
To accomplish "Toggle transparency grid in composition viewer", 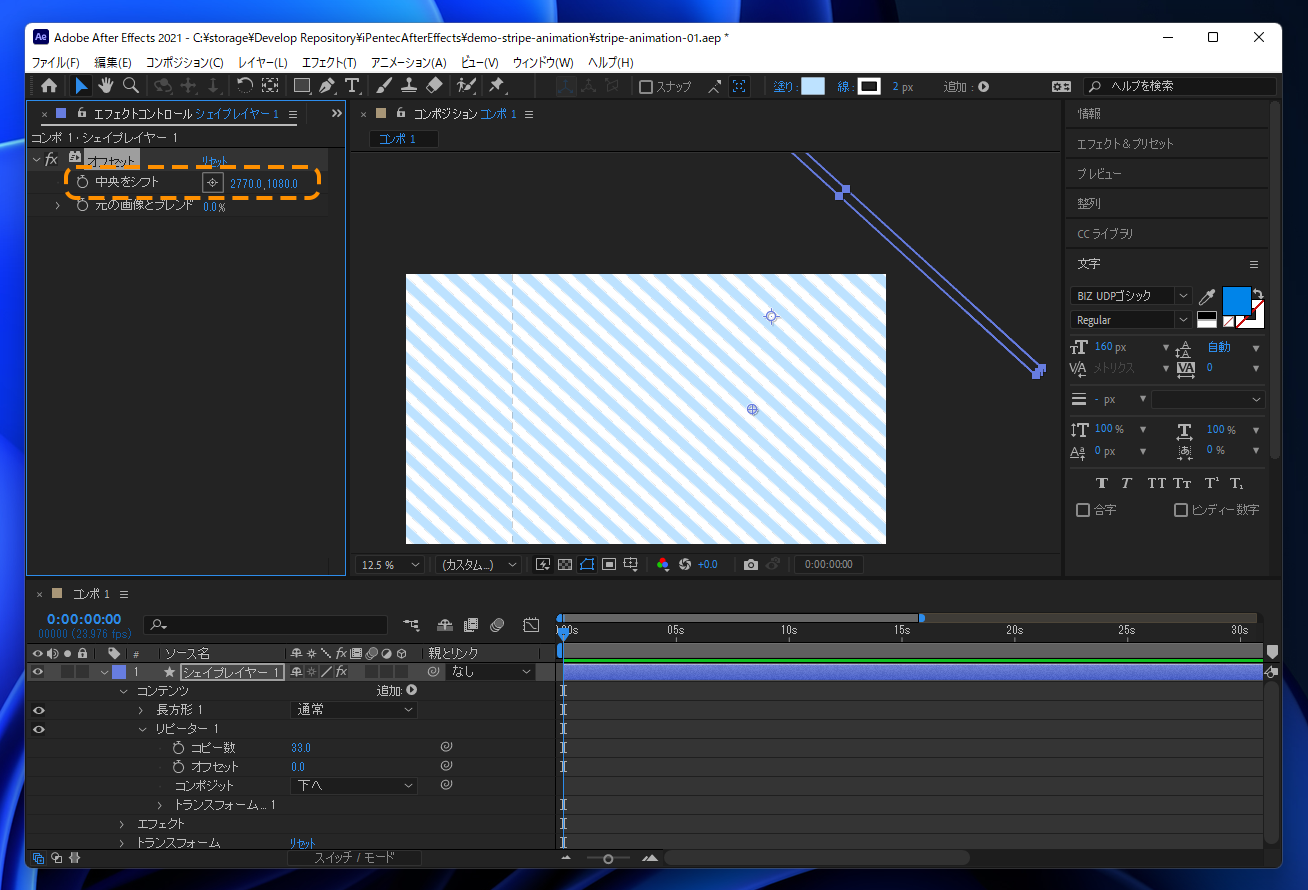I will click(565, 565).
